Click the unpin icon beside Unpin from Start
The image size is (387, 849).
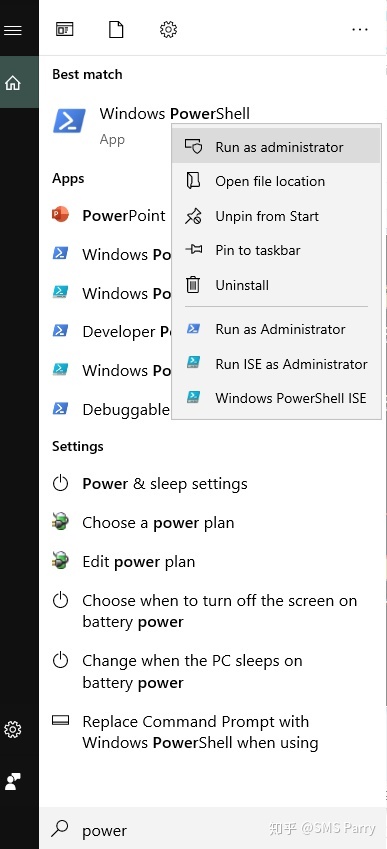tap(193, 216)
